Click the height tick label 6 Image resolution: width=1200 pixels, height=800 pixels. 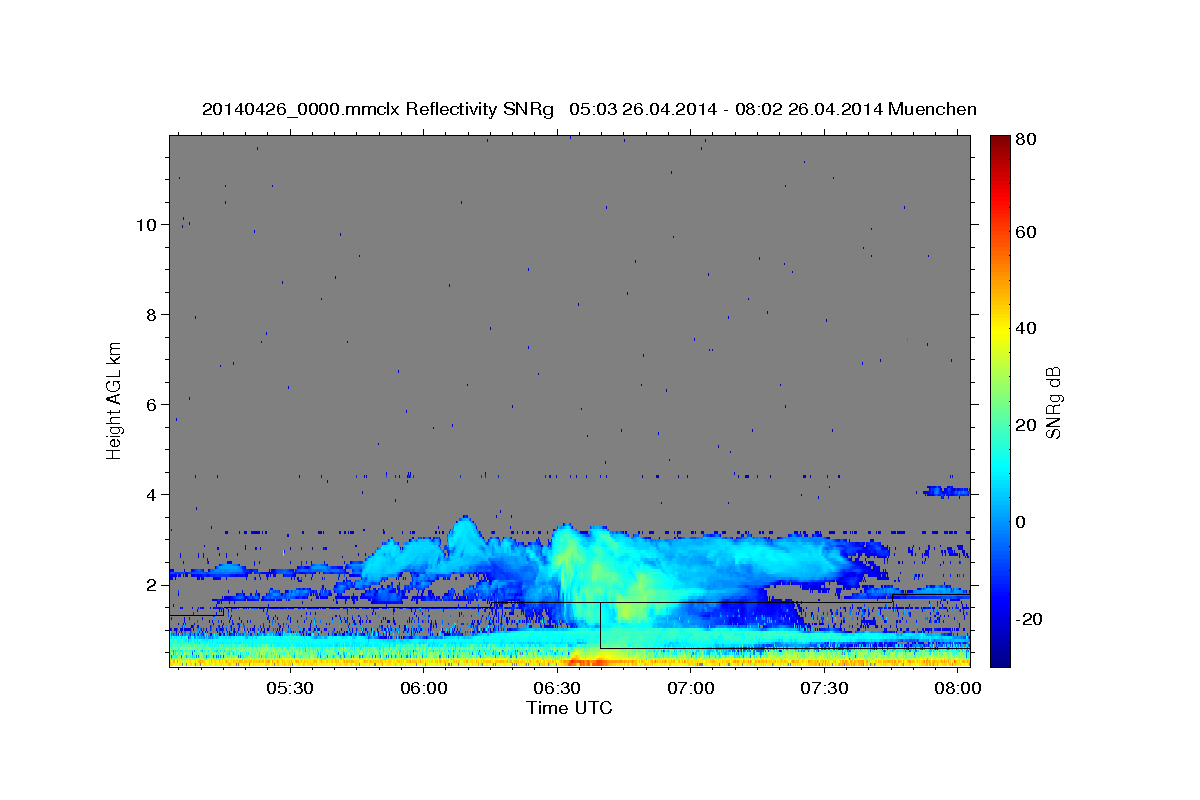tap(152, 405)
